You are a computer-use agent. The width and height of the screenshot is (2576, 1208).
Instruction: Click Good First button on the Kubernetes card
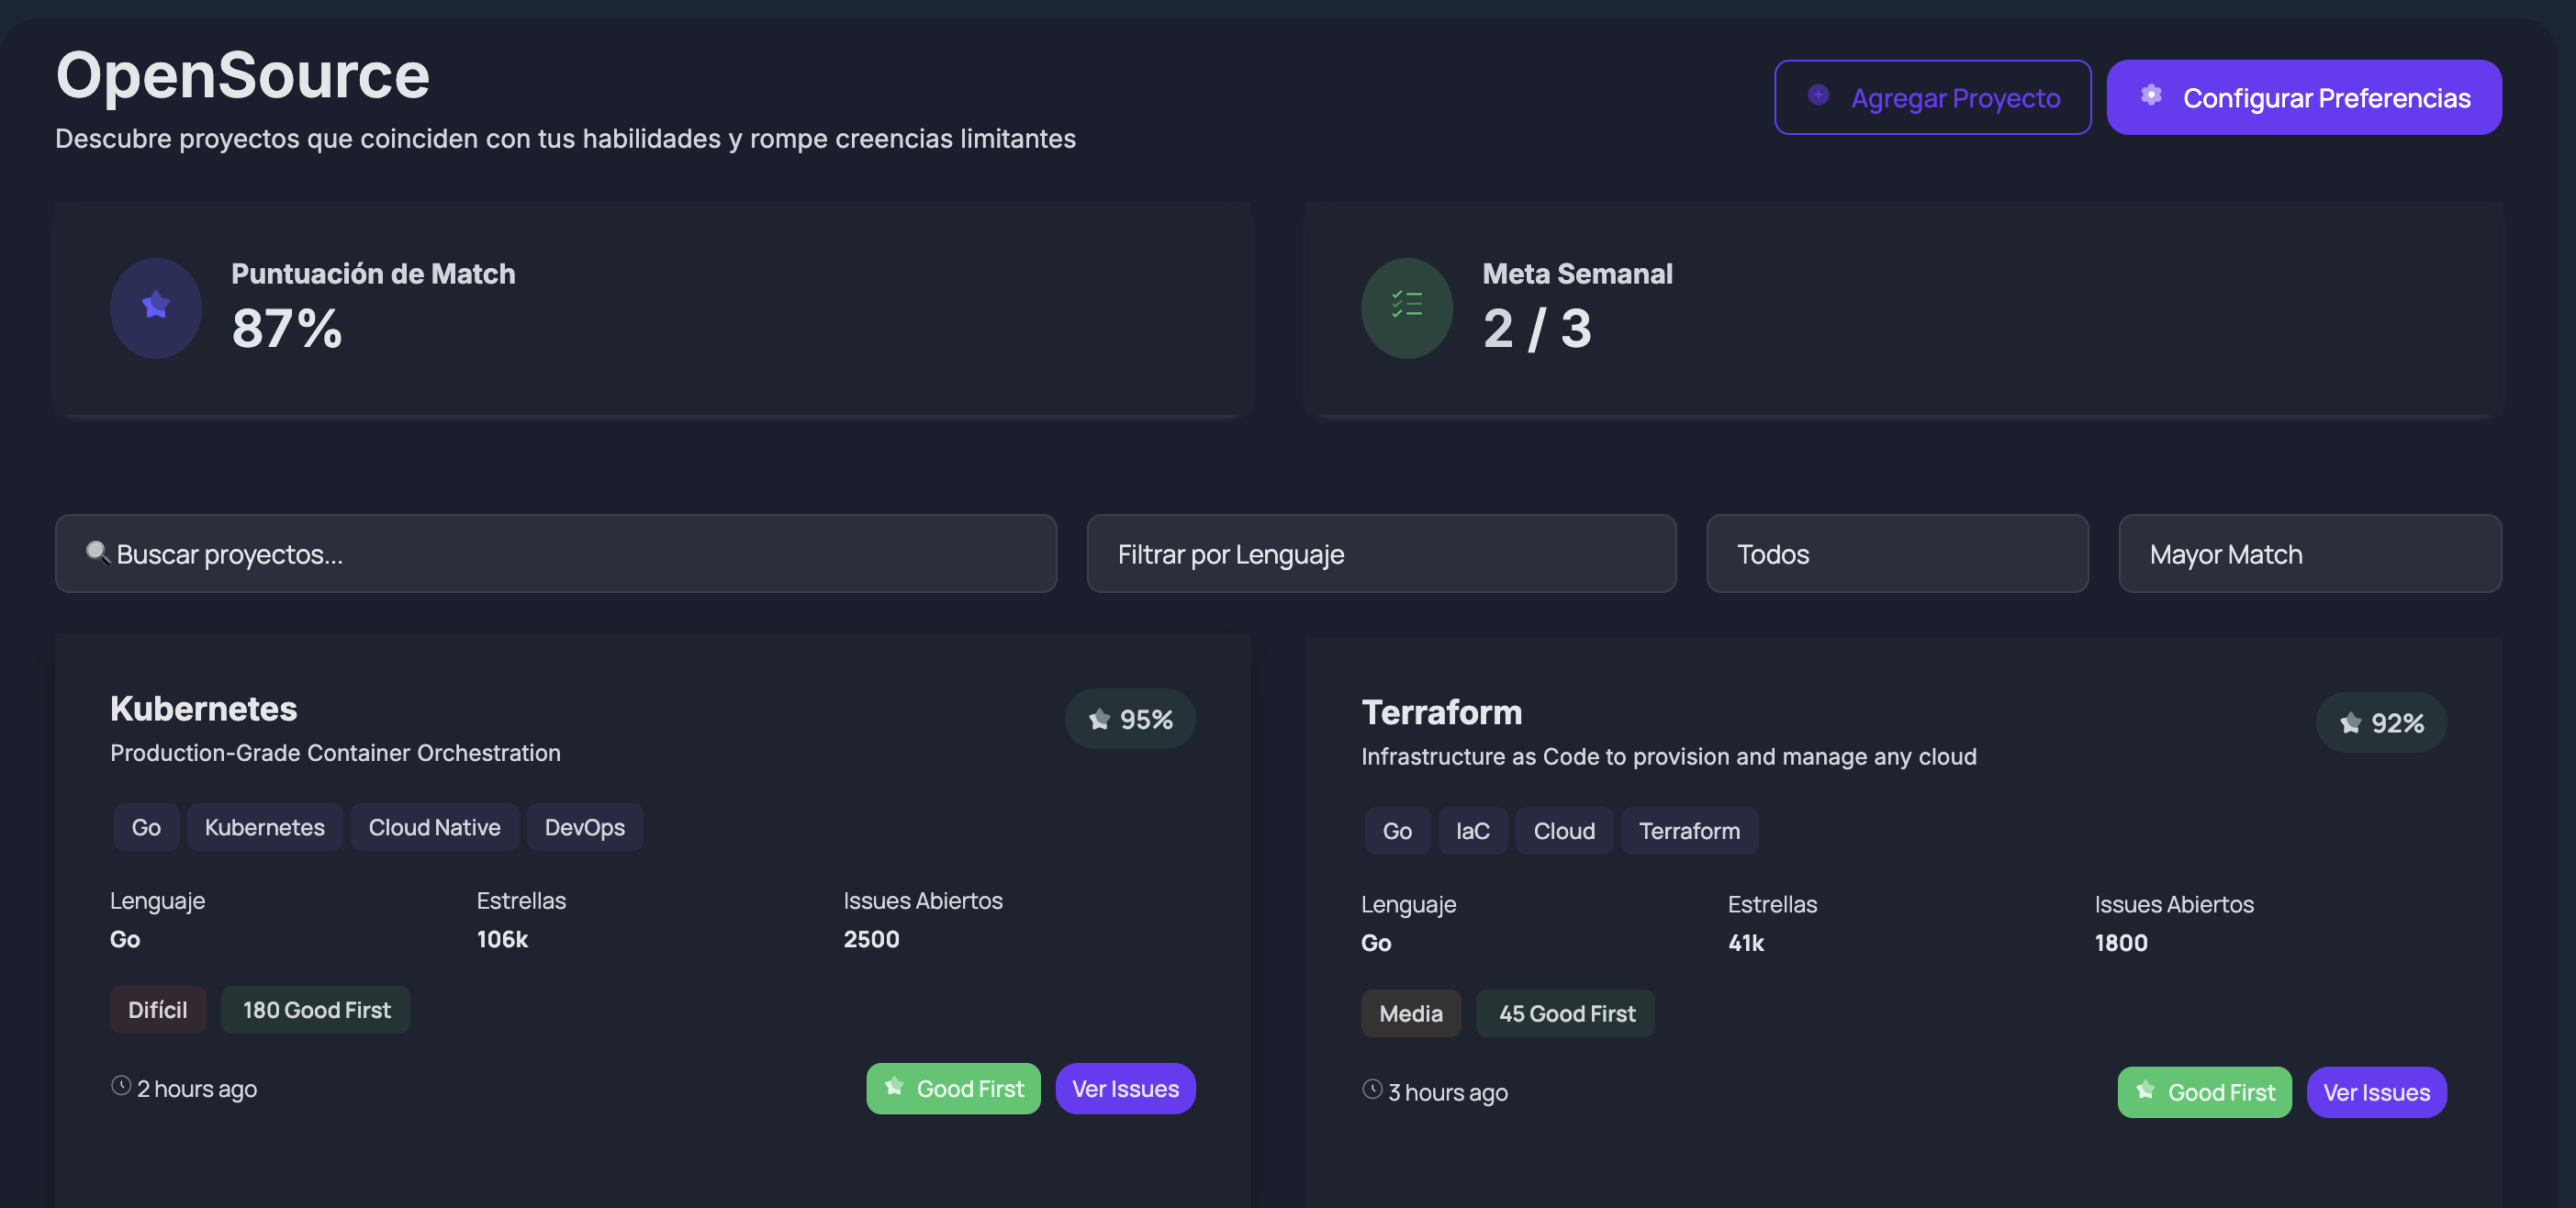click(x=952, y=1089)
